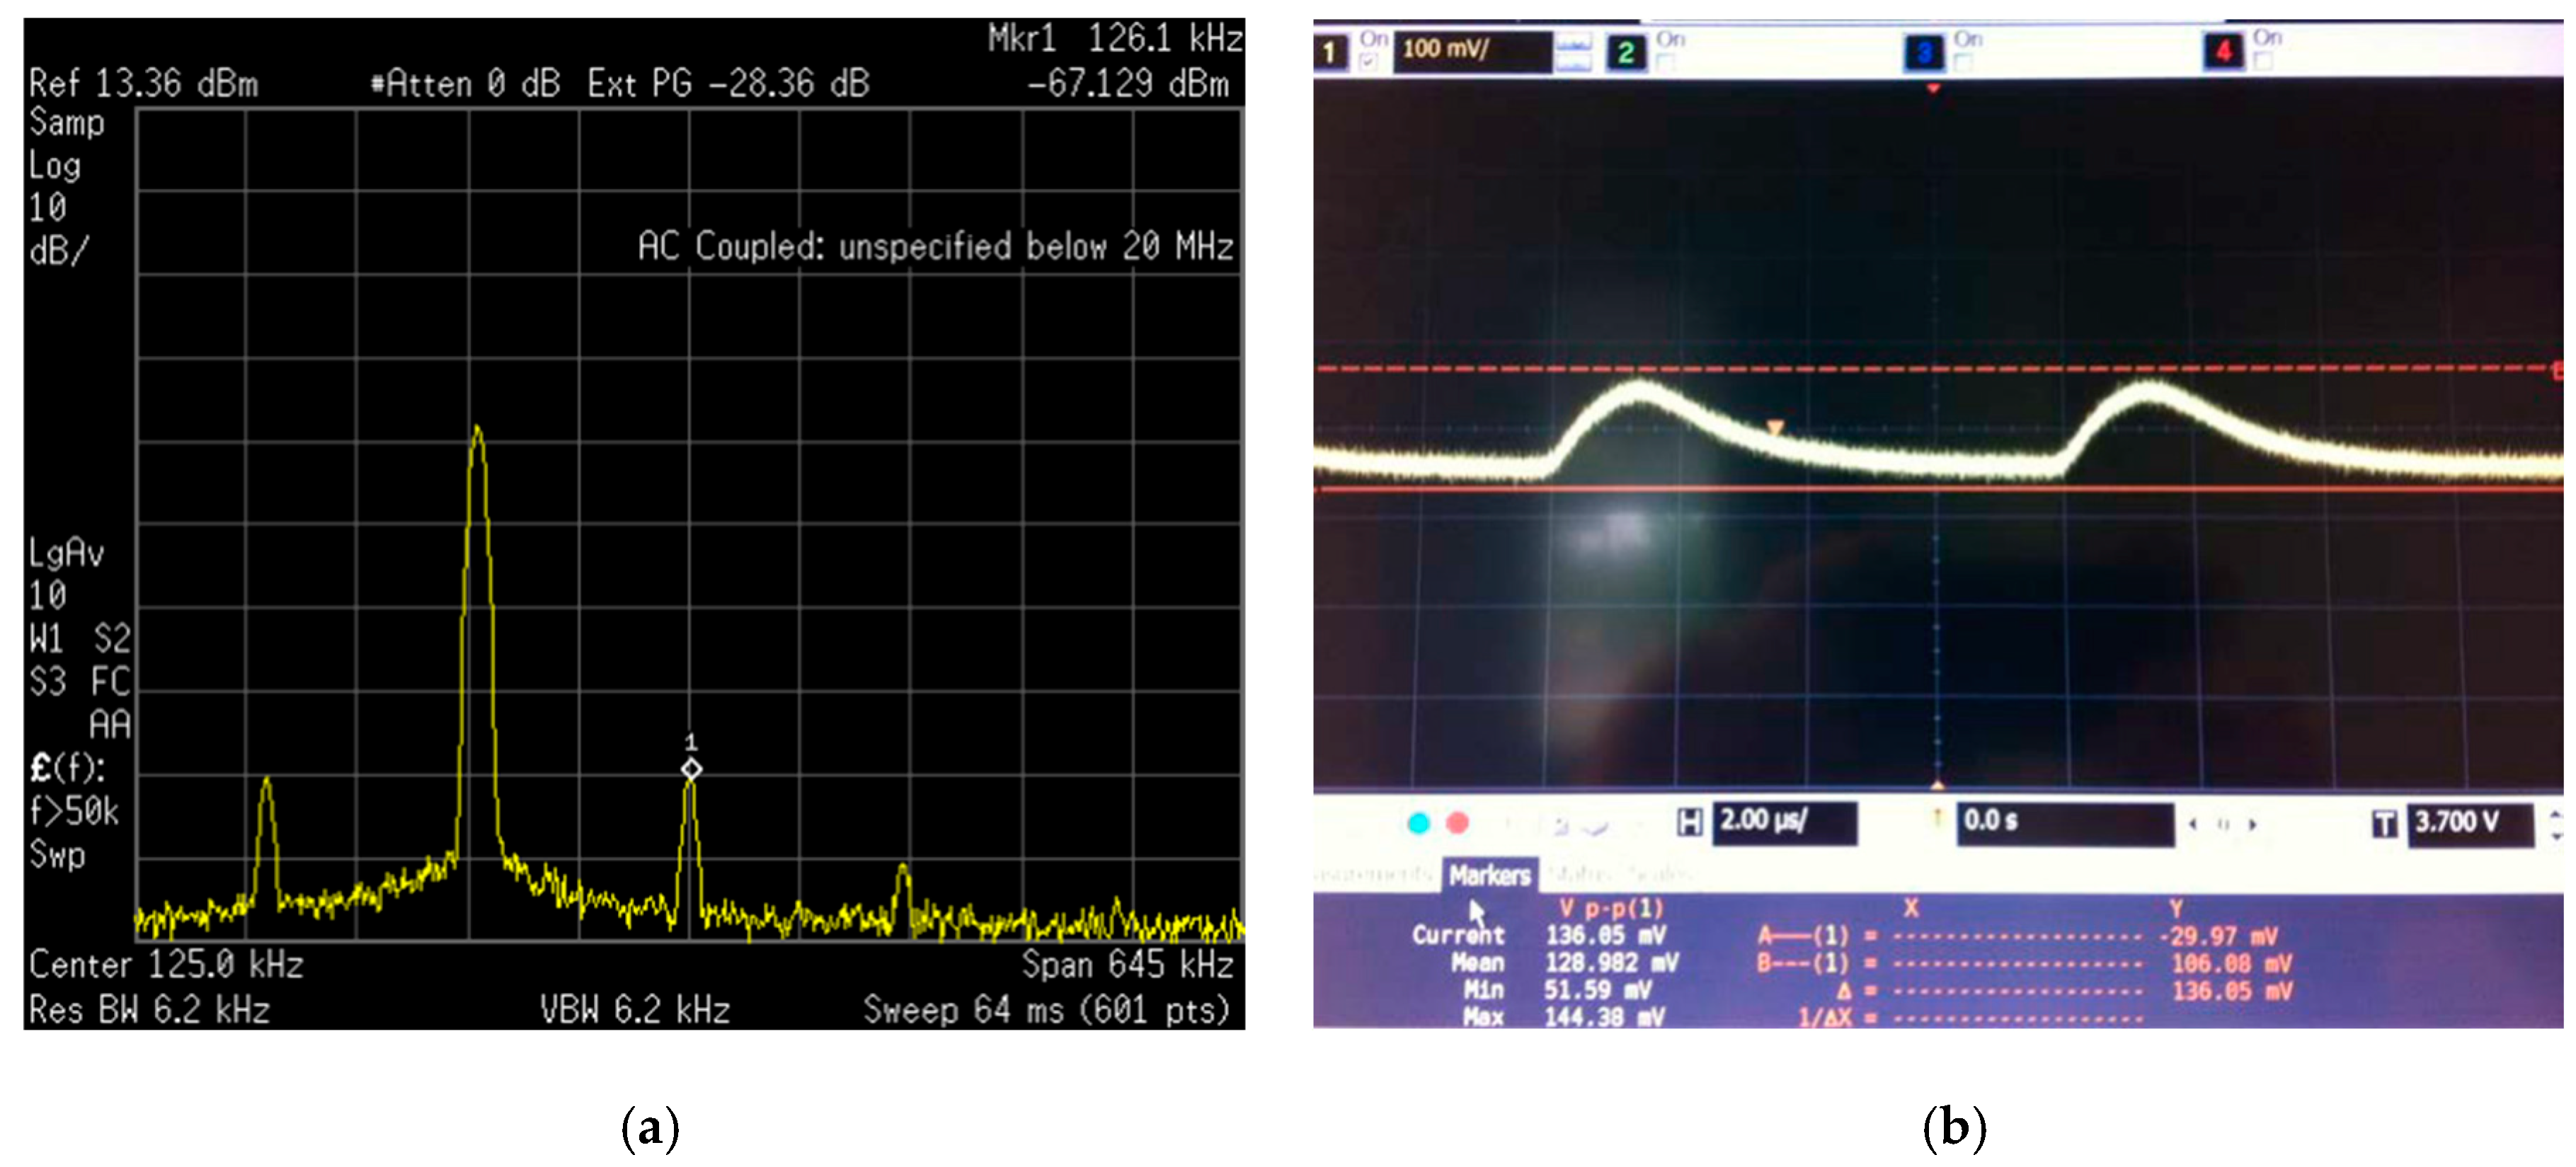Open the 2.00 µs/ timebase selector
The width and height of the screenshot is (2576, 1167).
(1787, 822)
